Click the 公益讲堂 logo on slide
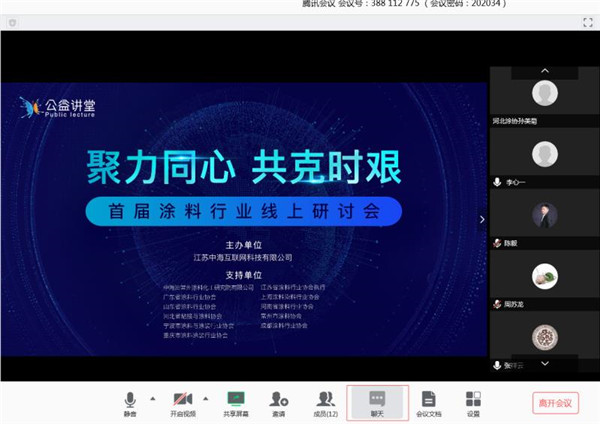Viewport: 600px width, 424px height. click(x=56, y=106)
